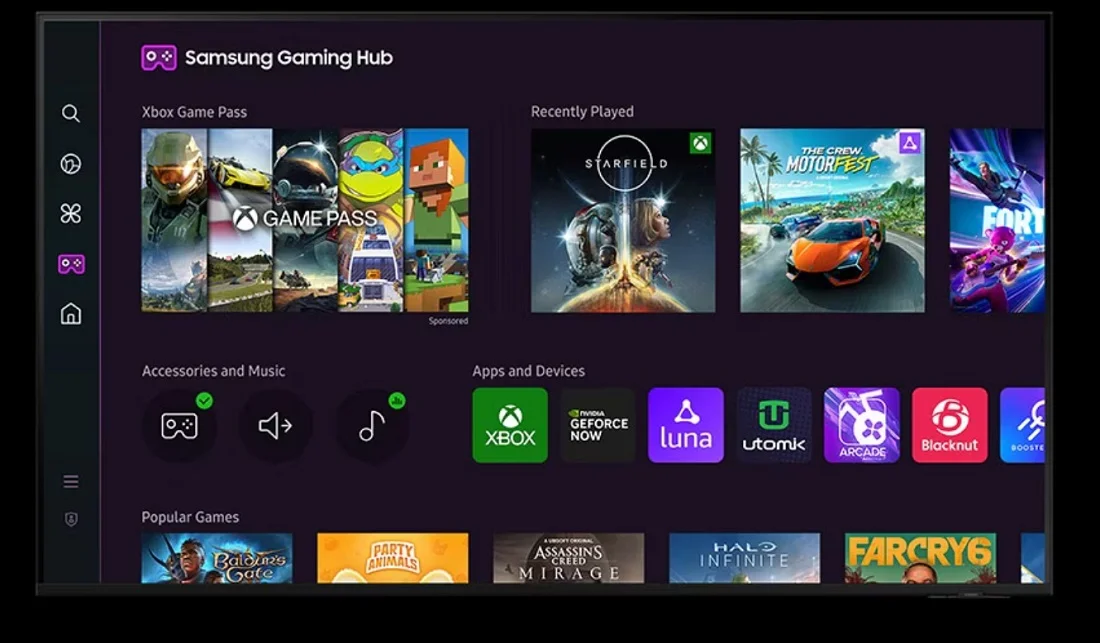This screenshot has height=643, width=1100.
Task: Resume Starfield from Recently Played
Action: coord(623,220)
